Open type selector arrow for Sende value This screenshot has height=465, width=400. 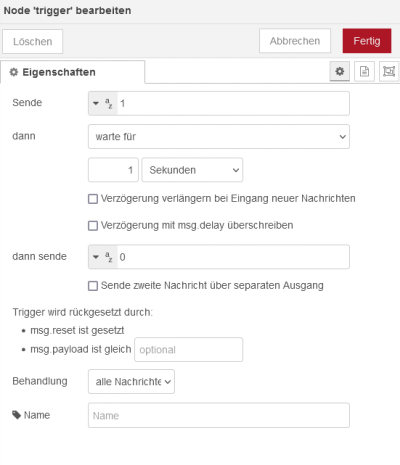pyautogui.click(x=96, y=103)
